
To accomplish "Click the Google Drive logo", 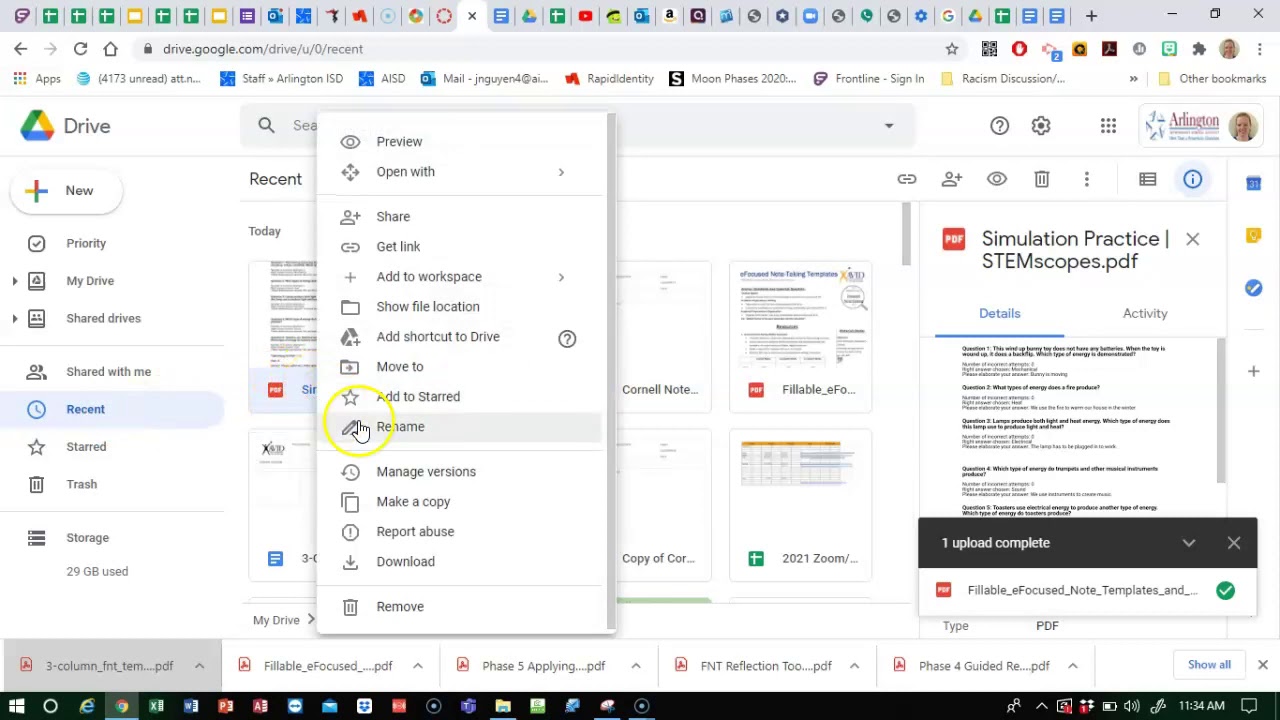I will 66,126.
